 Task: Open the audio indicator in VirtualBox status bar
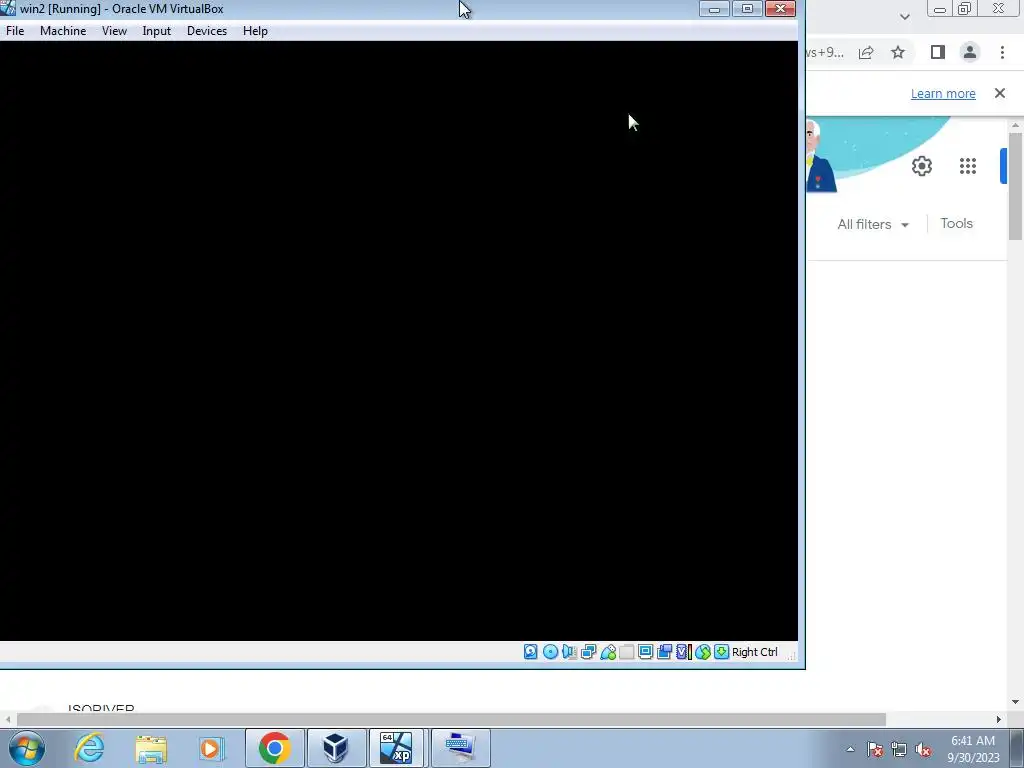[x=569, y=652]
